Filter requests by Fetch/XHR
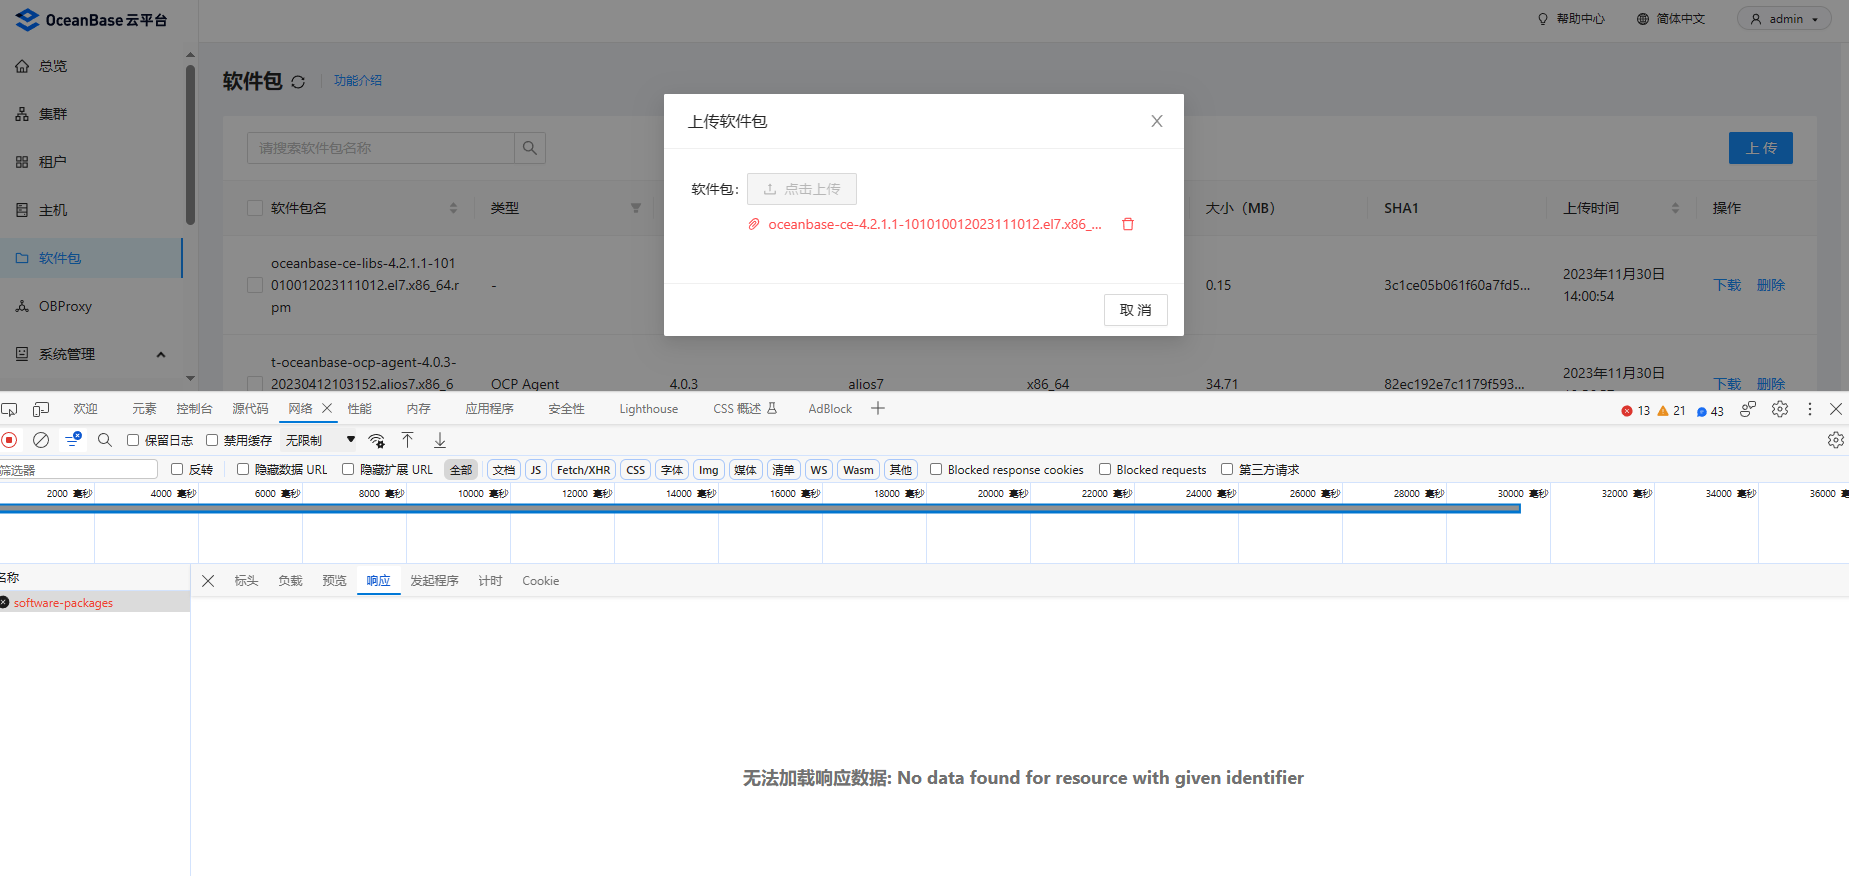 tap(583, 470)
